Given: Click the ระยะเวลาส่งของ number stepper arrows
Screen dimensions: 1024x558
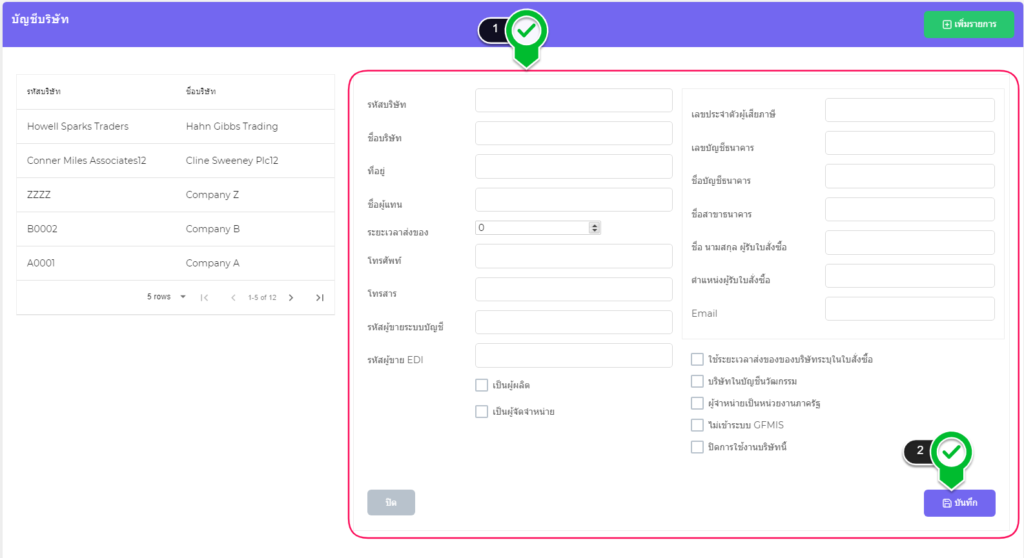Looking at the screenshot, I should coord(595,228).
